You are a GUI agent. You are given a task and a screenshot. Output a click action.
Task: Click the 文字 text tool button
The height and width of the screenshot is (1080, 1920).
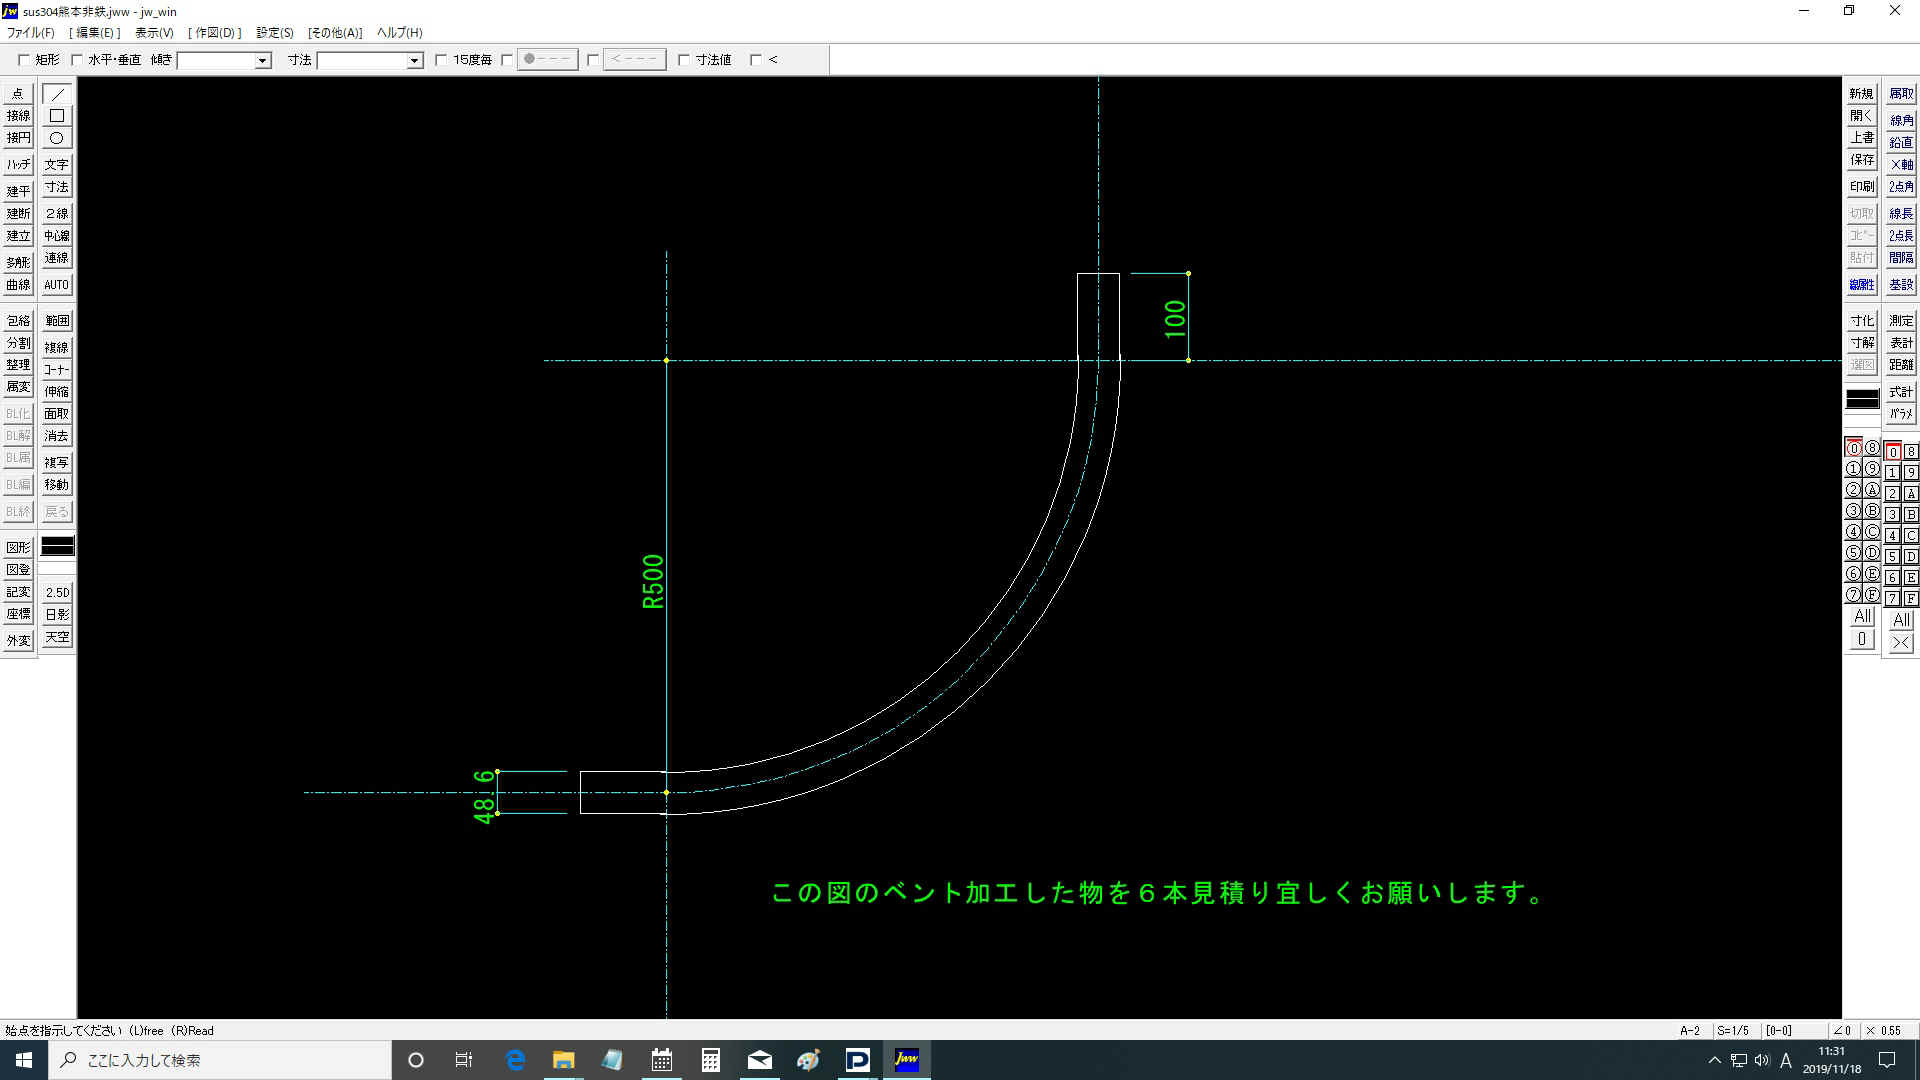click(57, 165)
